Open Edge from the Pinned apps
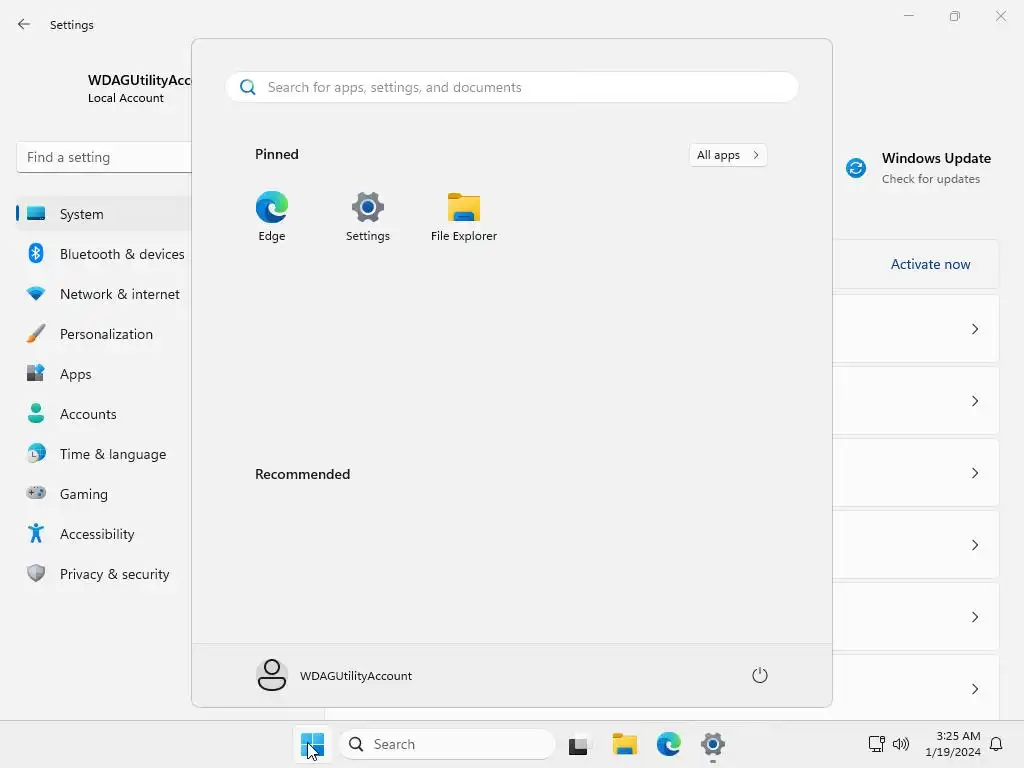The width and height of the screenshot is (1024, 768). 272,217
